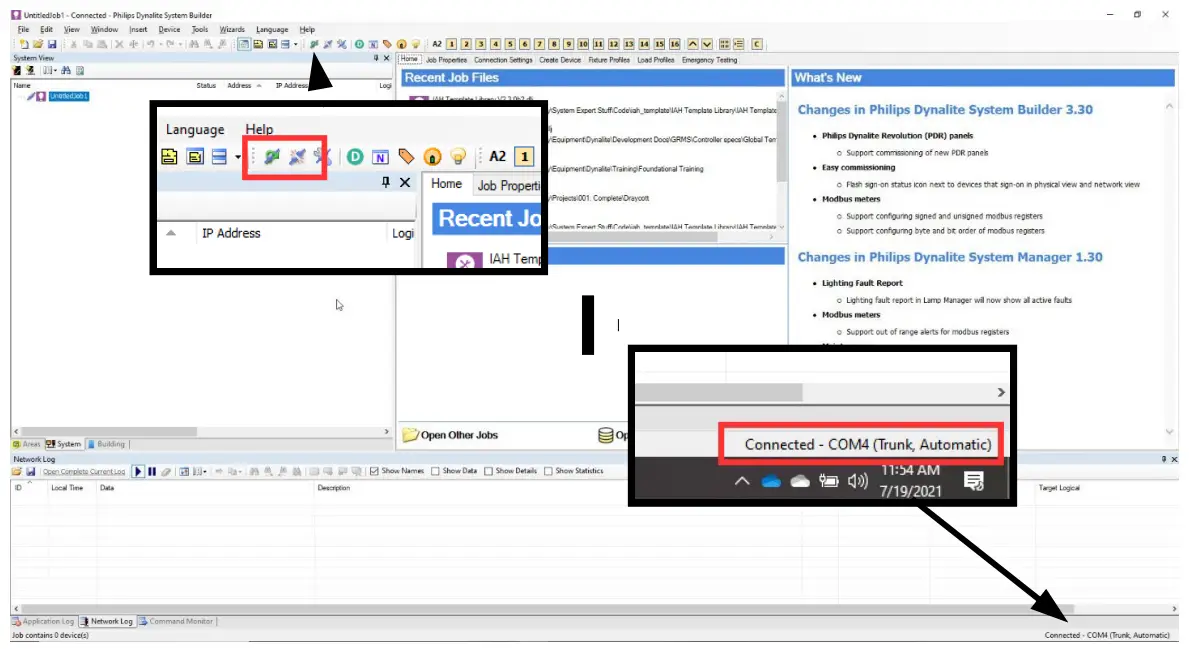Switch to the Emergency Testing tab
1189x649 pixels.
(x=710, y=60)
